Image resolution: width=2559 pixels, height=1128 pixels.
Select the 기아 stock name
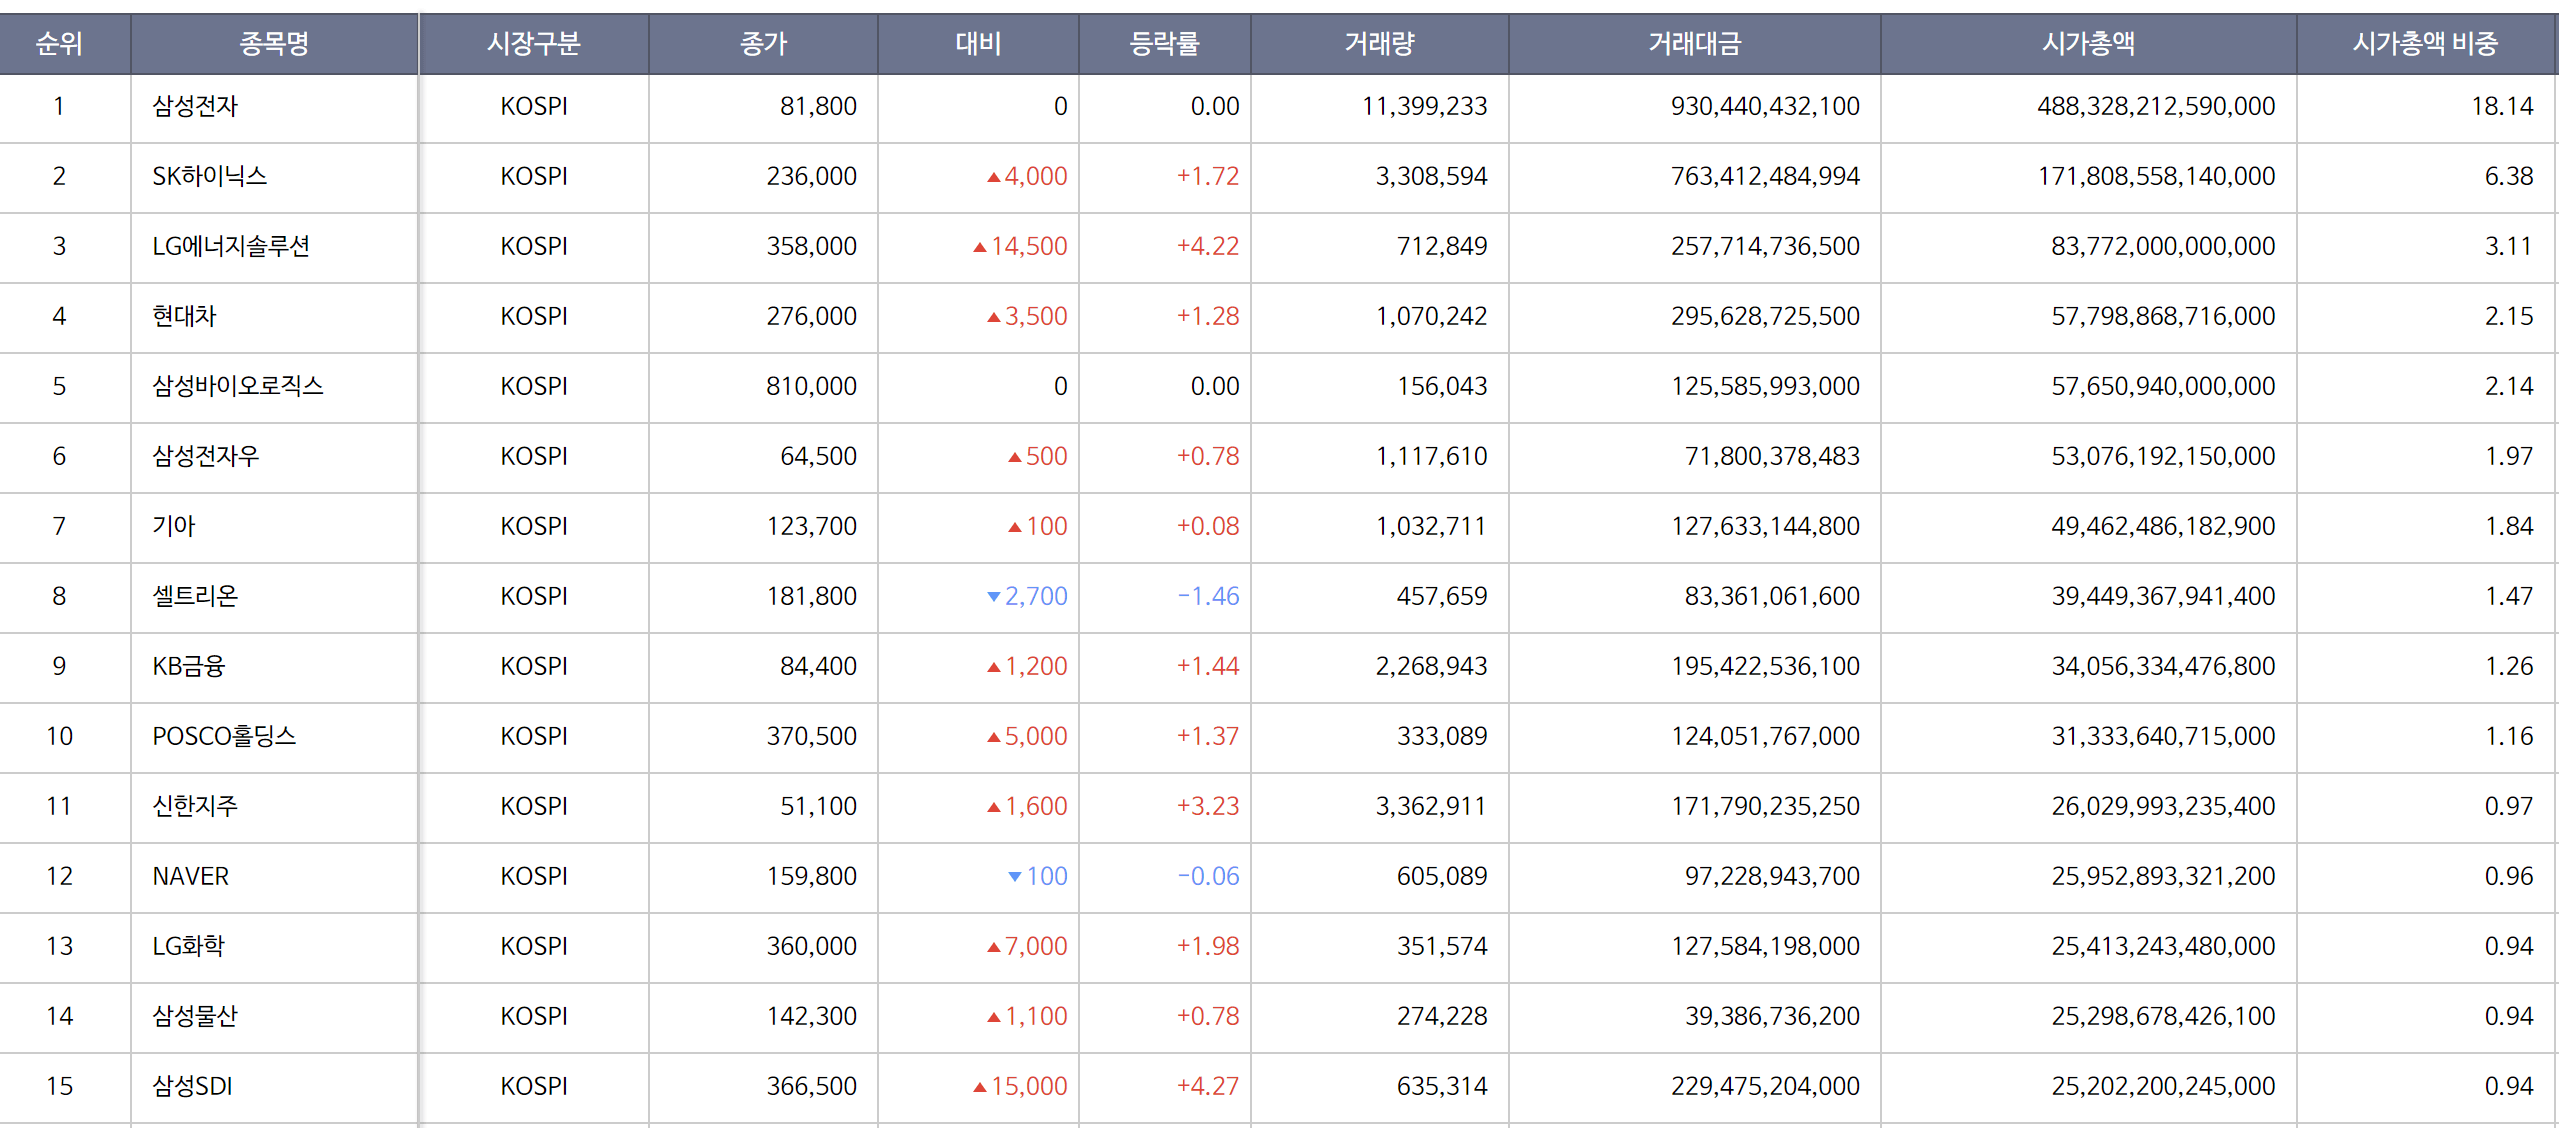click(173, 526)
